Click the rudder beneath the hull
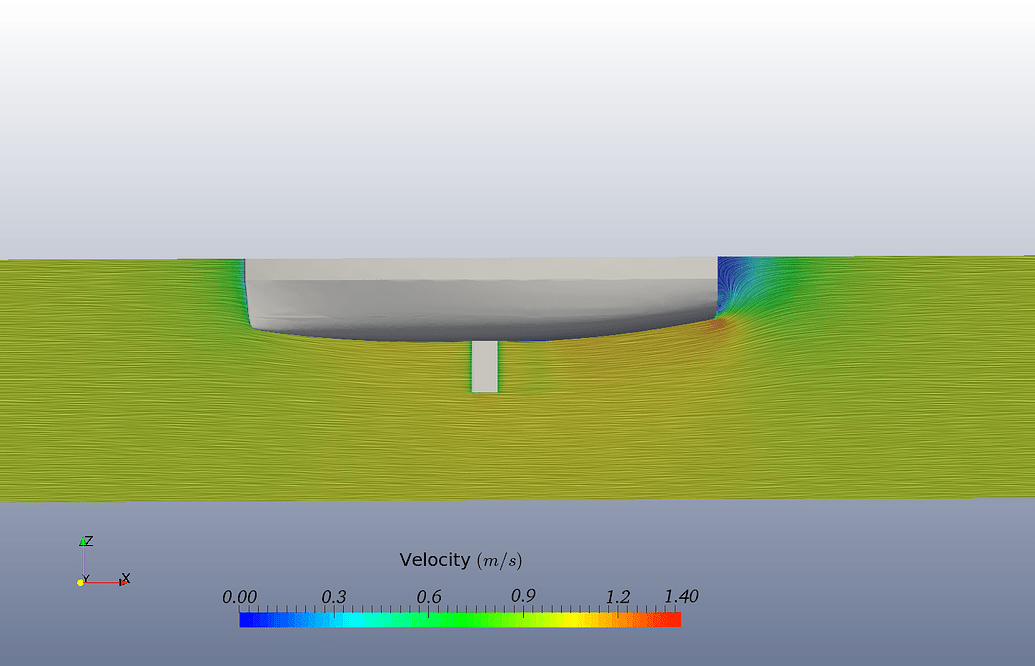The height and width of the screenshot is (666, 1035). 484,365
